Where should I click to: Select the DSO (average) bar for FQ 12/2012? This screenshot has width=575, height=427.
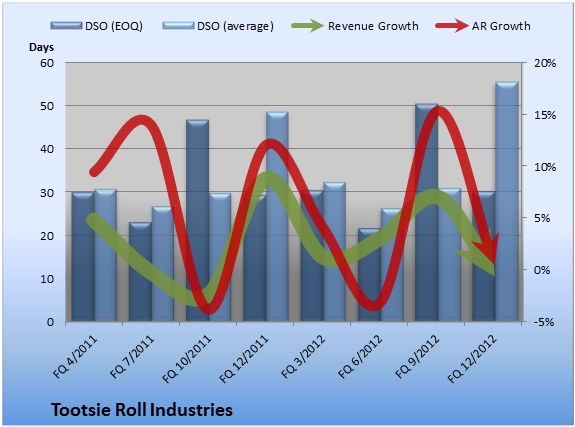tap(506, 202)
